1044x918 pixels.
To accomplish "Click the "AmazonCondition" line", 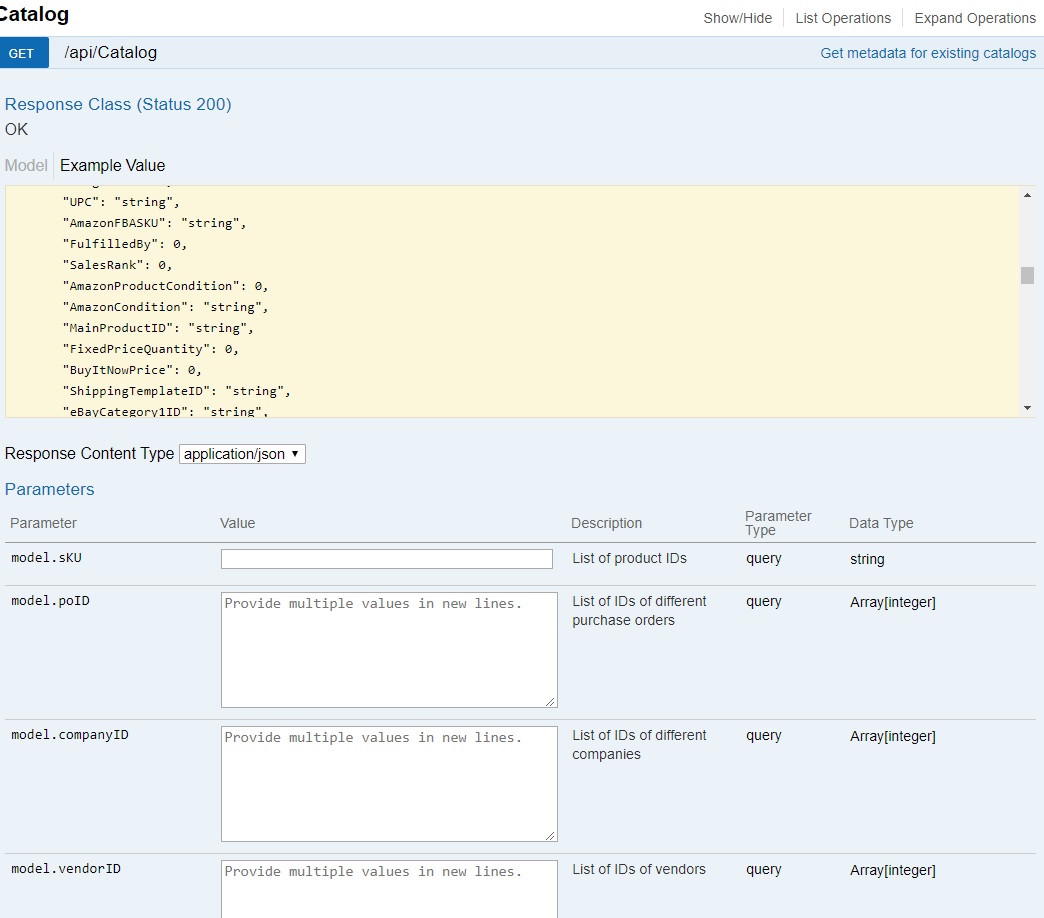I will pyautogui.click(x=165, y=307).
